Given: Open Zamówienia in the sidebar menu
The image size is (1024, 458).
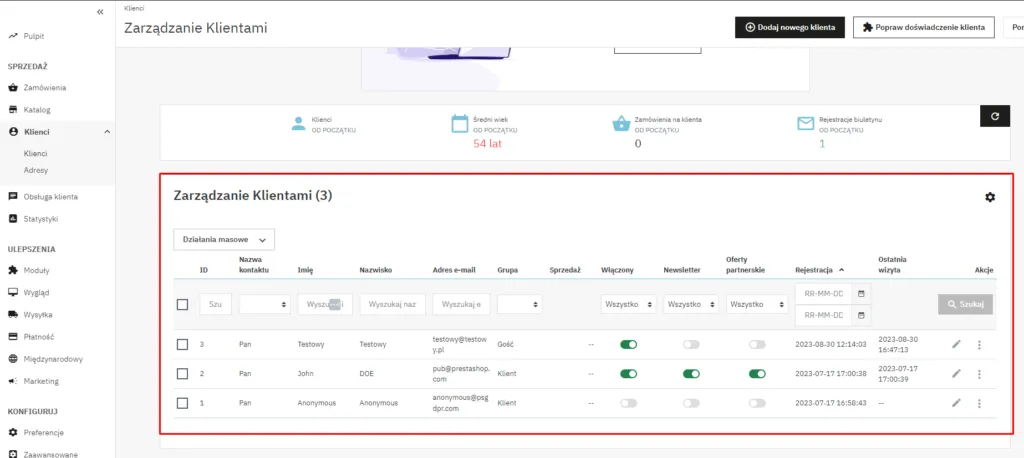Looking at the screenshot, I should point(45,88).
